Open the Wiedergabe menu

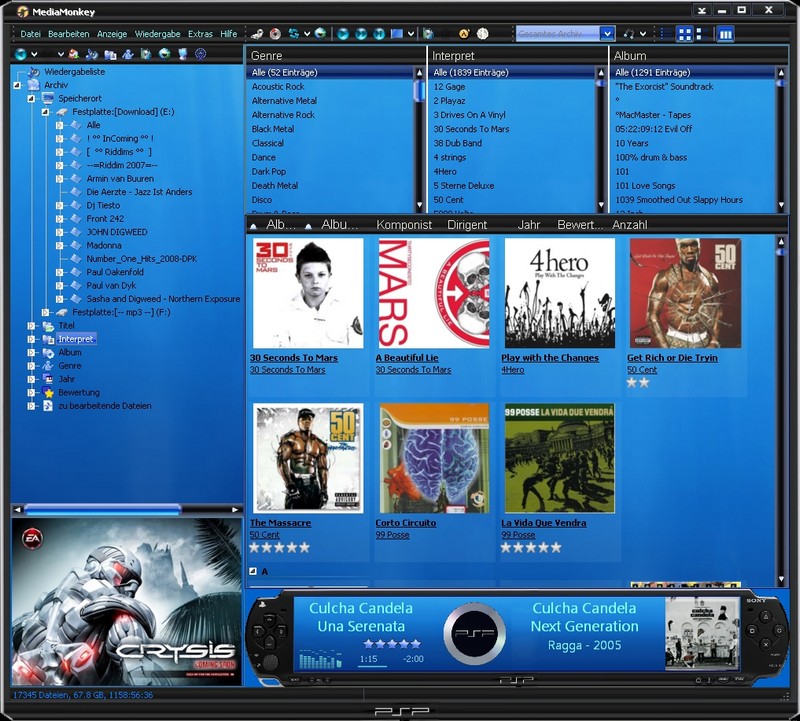click(157, 34)
